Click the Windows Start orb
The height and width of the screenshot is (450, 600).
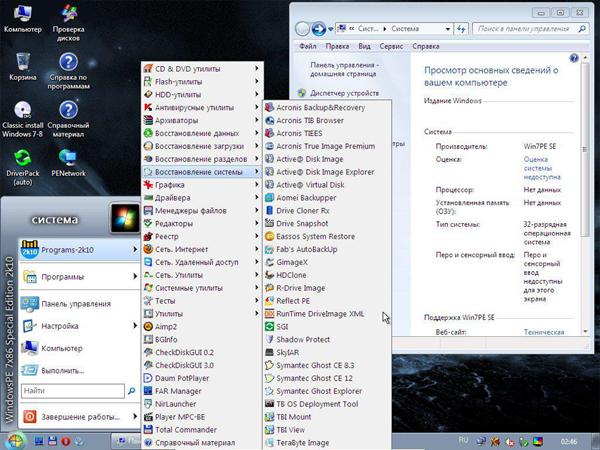coord(15,441)
